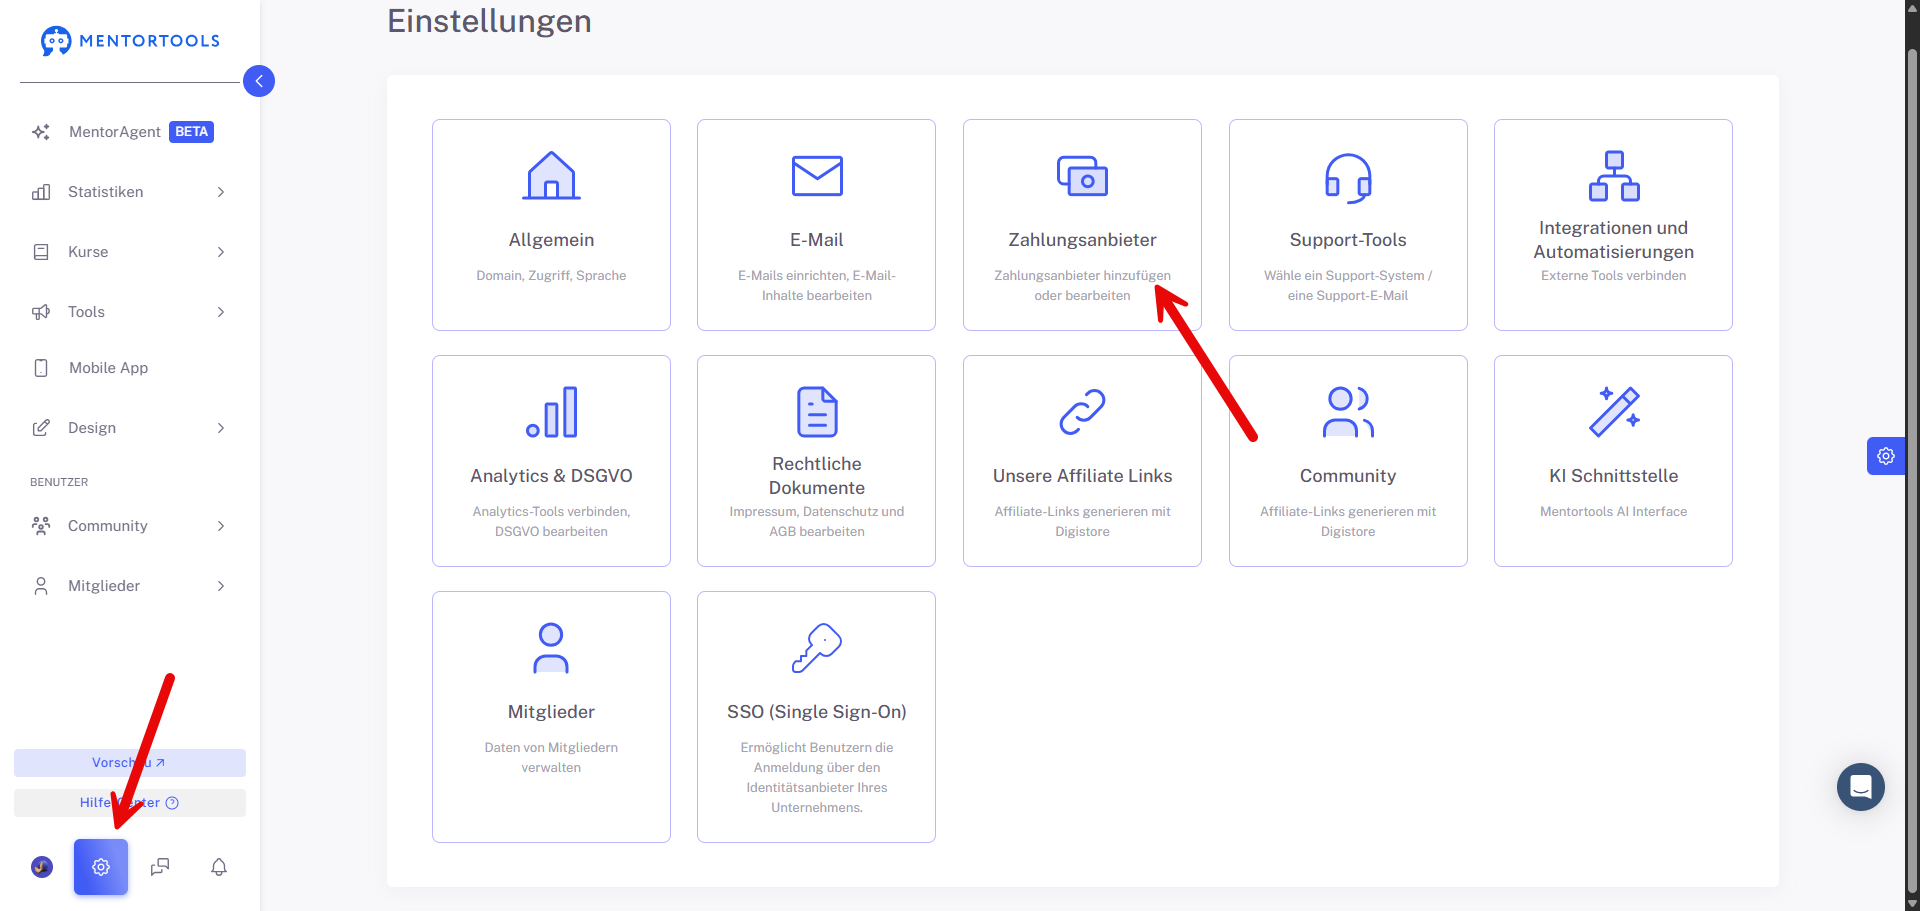Viewport: 1920px width, 911px height.
Task: Open the chat messages icon
Action: tap(160, 867)
